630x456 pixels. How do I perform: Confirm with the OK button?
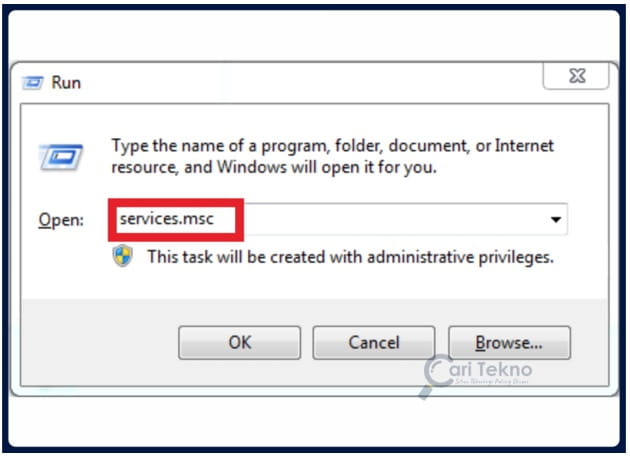tap(239, 343)
